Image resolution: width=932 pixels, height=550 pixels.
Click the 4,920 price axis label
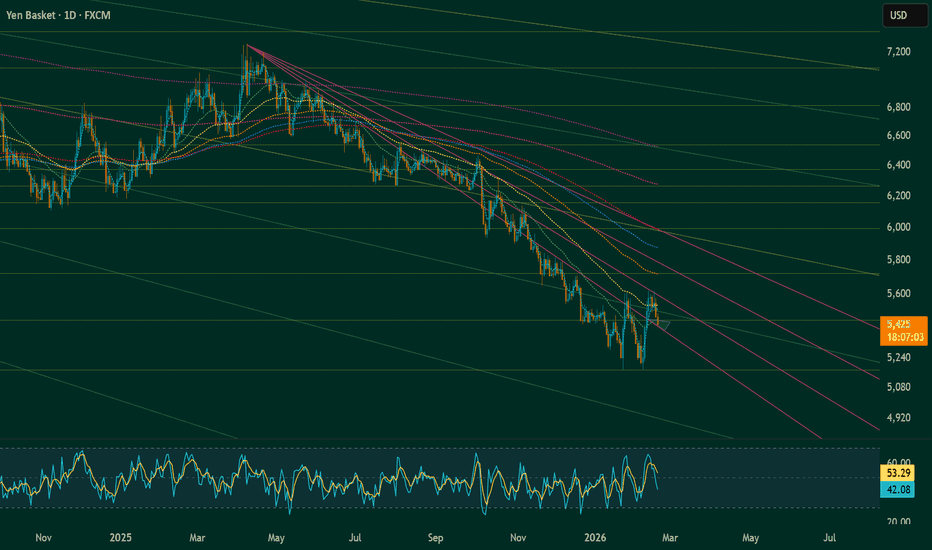897,417
